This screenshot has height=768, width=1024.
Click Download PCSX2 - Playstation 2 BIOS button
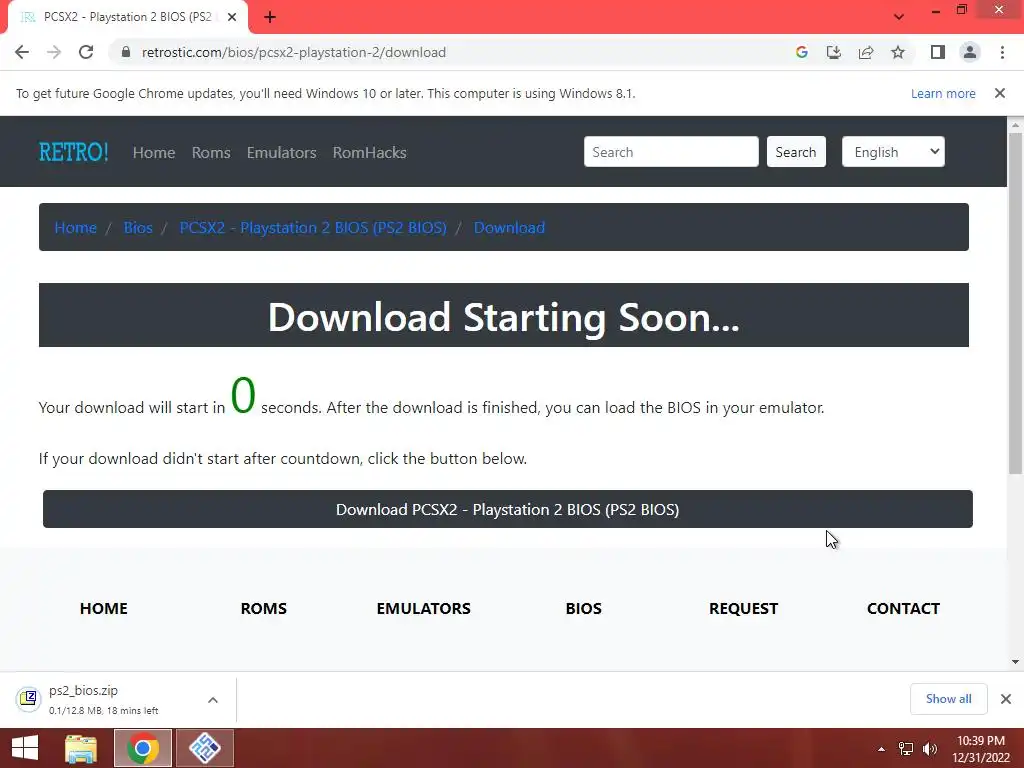pos(507,509)
